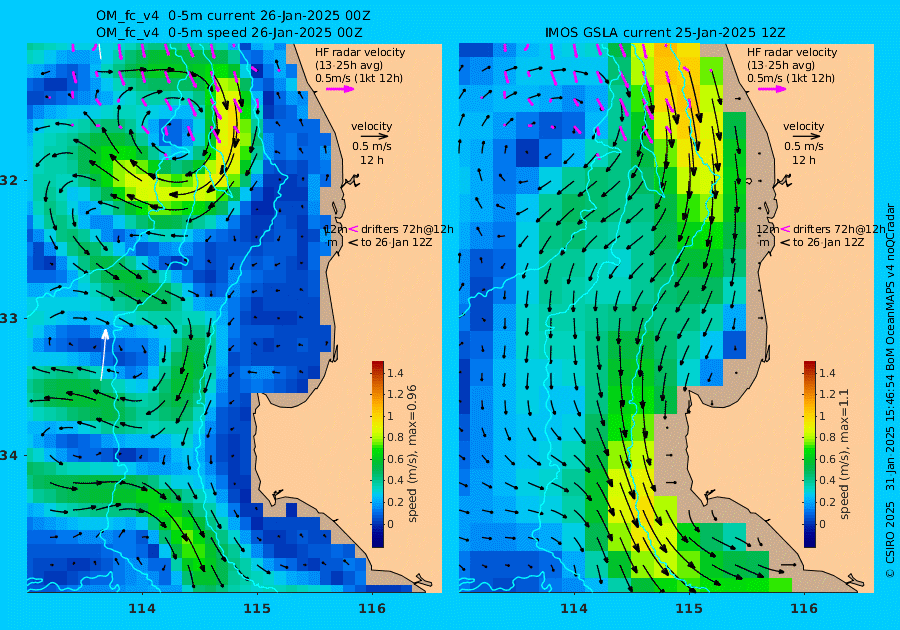The height and width of the screenshot is (630, 900).
Task: Click the 0.6 tick on the right colorbar
Action: (827, 459)
